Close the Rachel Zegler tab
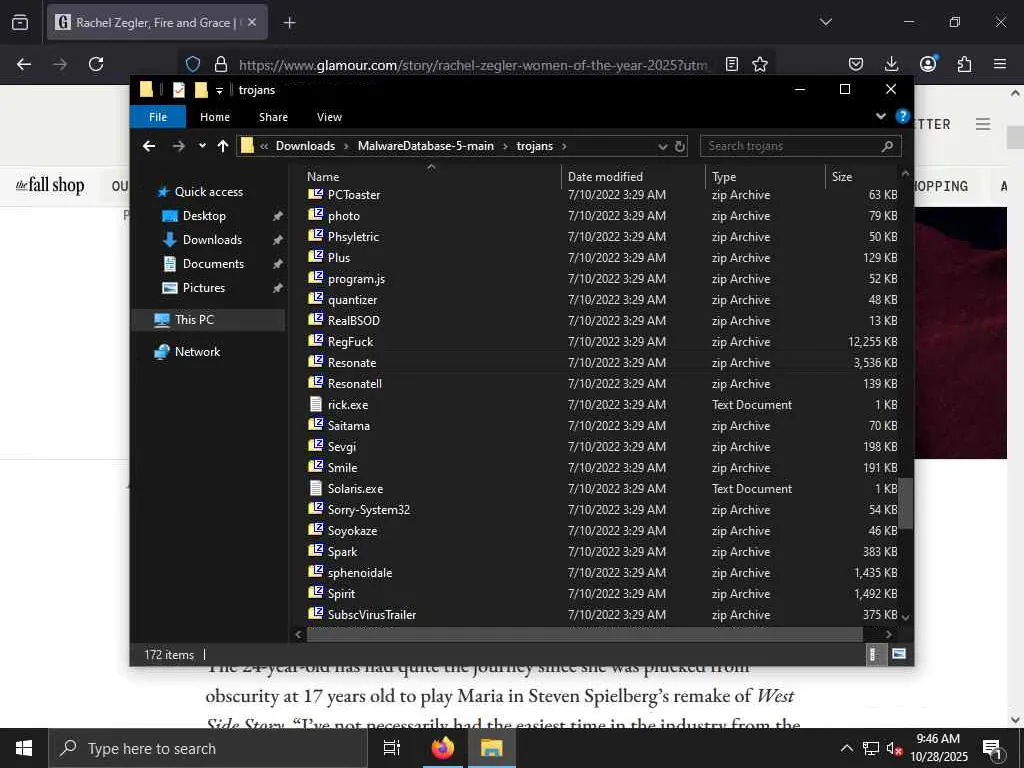 tap(252, 22)
